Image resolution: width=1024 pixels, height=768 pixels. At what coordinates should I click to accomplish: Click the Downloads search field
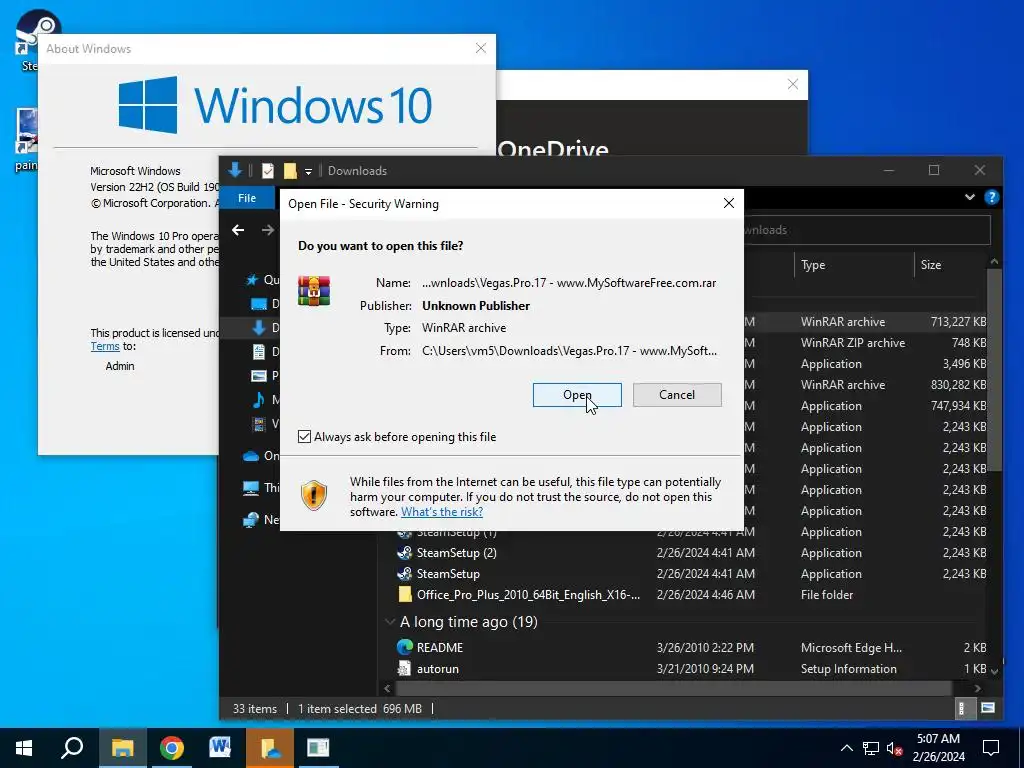pos(867,230)
